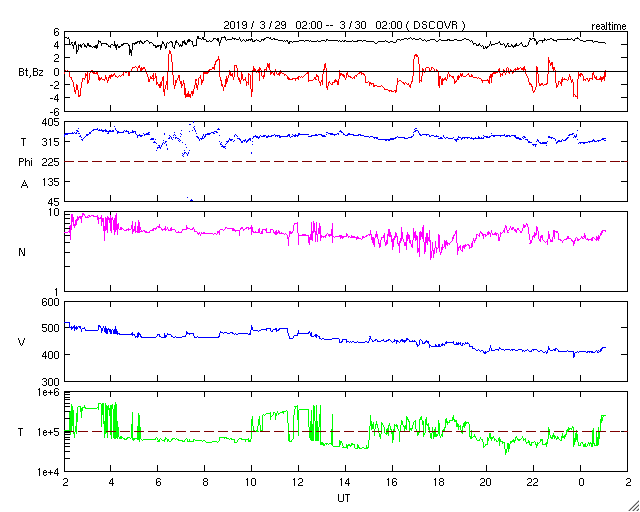
Task: Click the resize grip at bottom-right corner
Action: (x=634, y=506)
